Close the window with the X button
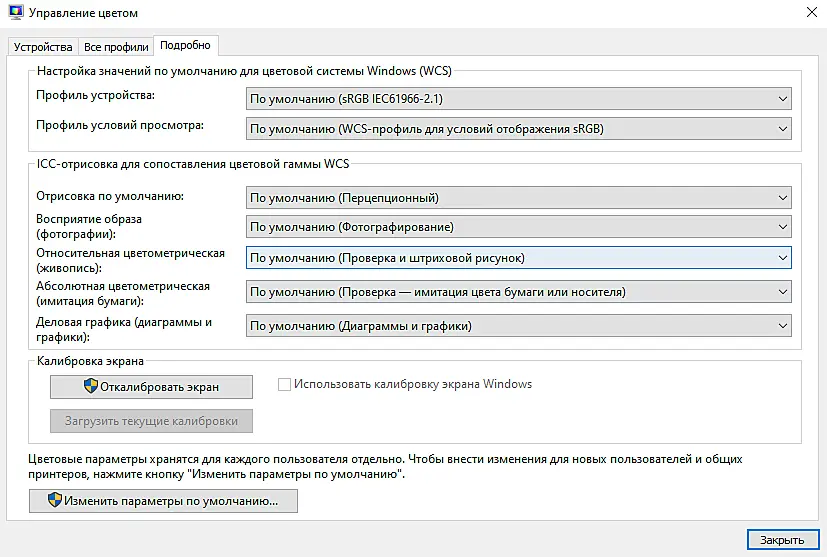The width and height of the screenshot is (827, 557). pos(812,12)
